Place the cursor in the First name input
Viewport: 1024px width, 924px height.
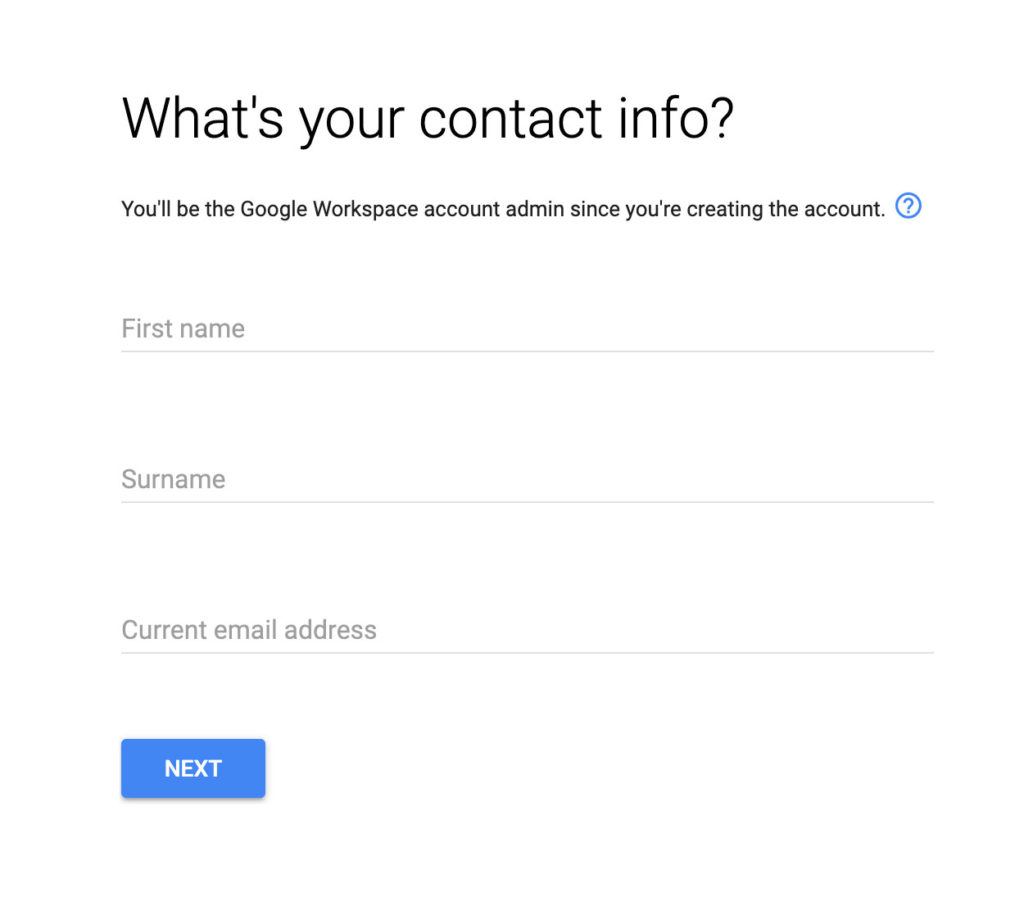coord(527,328)
